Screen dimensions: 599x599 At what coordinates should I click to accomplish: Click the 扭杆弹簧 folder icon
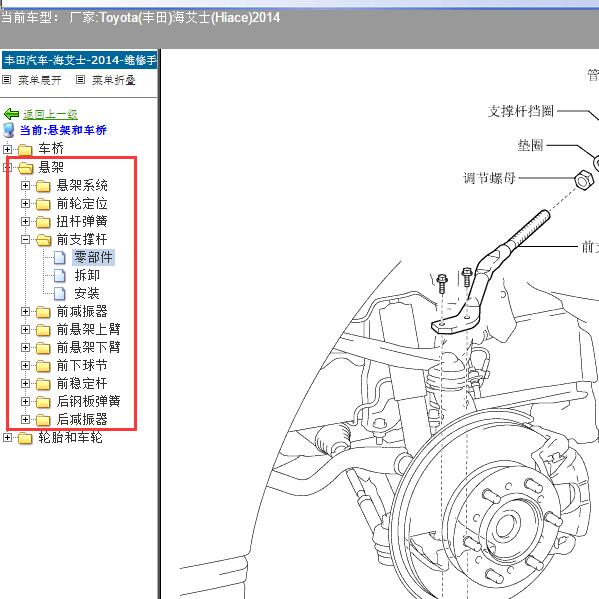coord(43,222)
